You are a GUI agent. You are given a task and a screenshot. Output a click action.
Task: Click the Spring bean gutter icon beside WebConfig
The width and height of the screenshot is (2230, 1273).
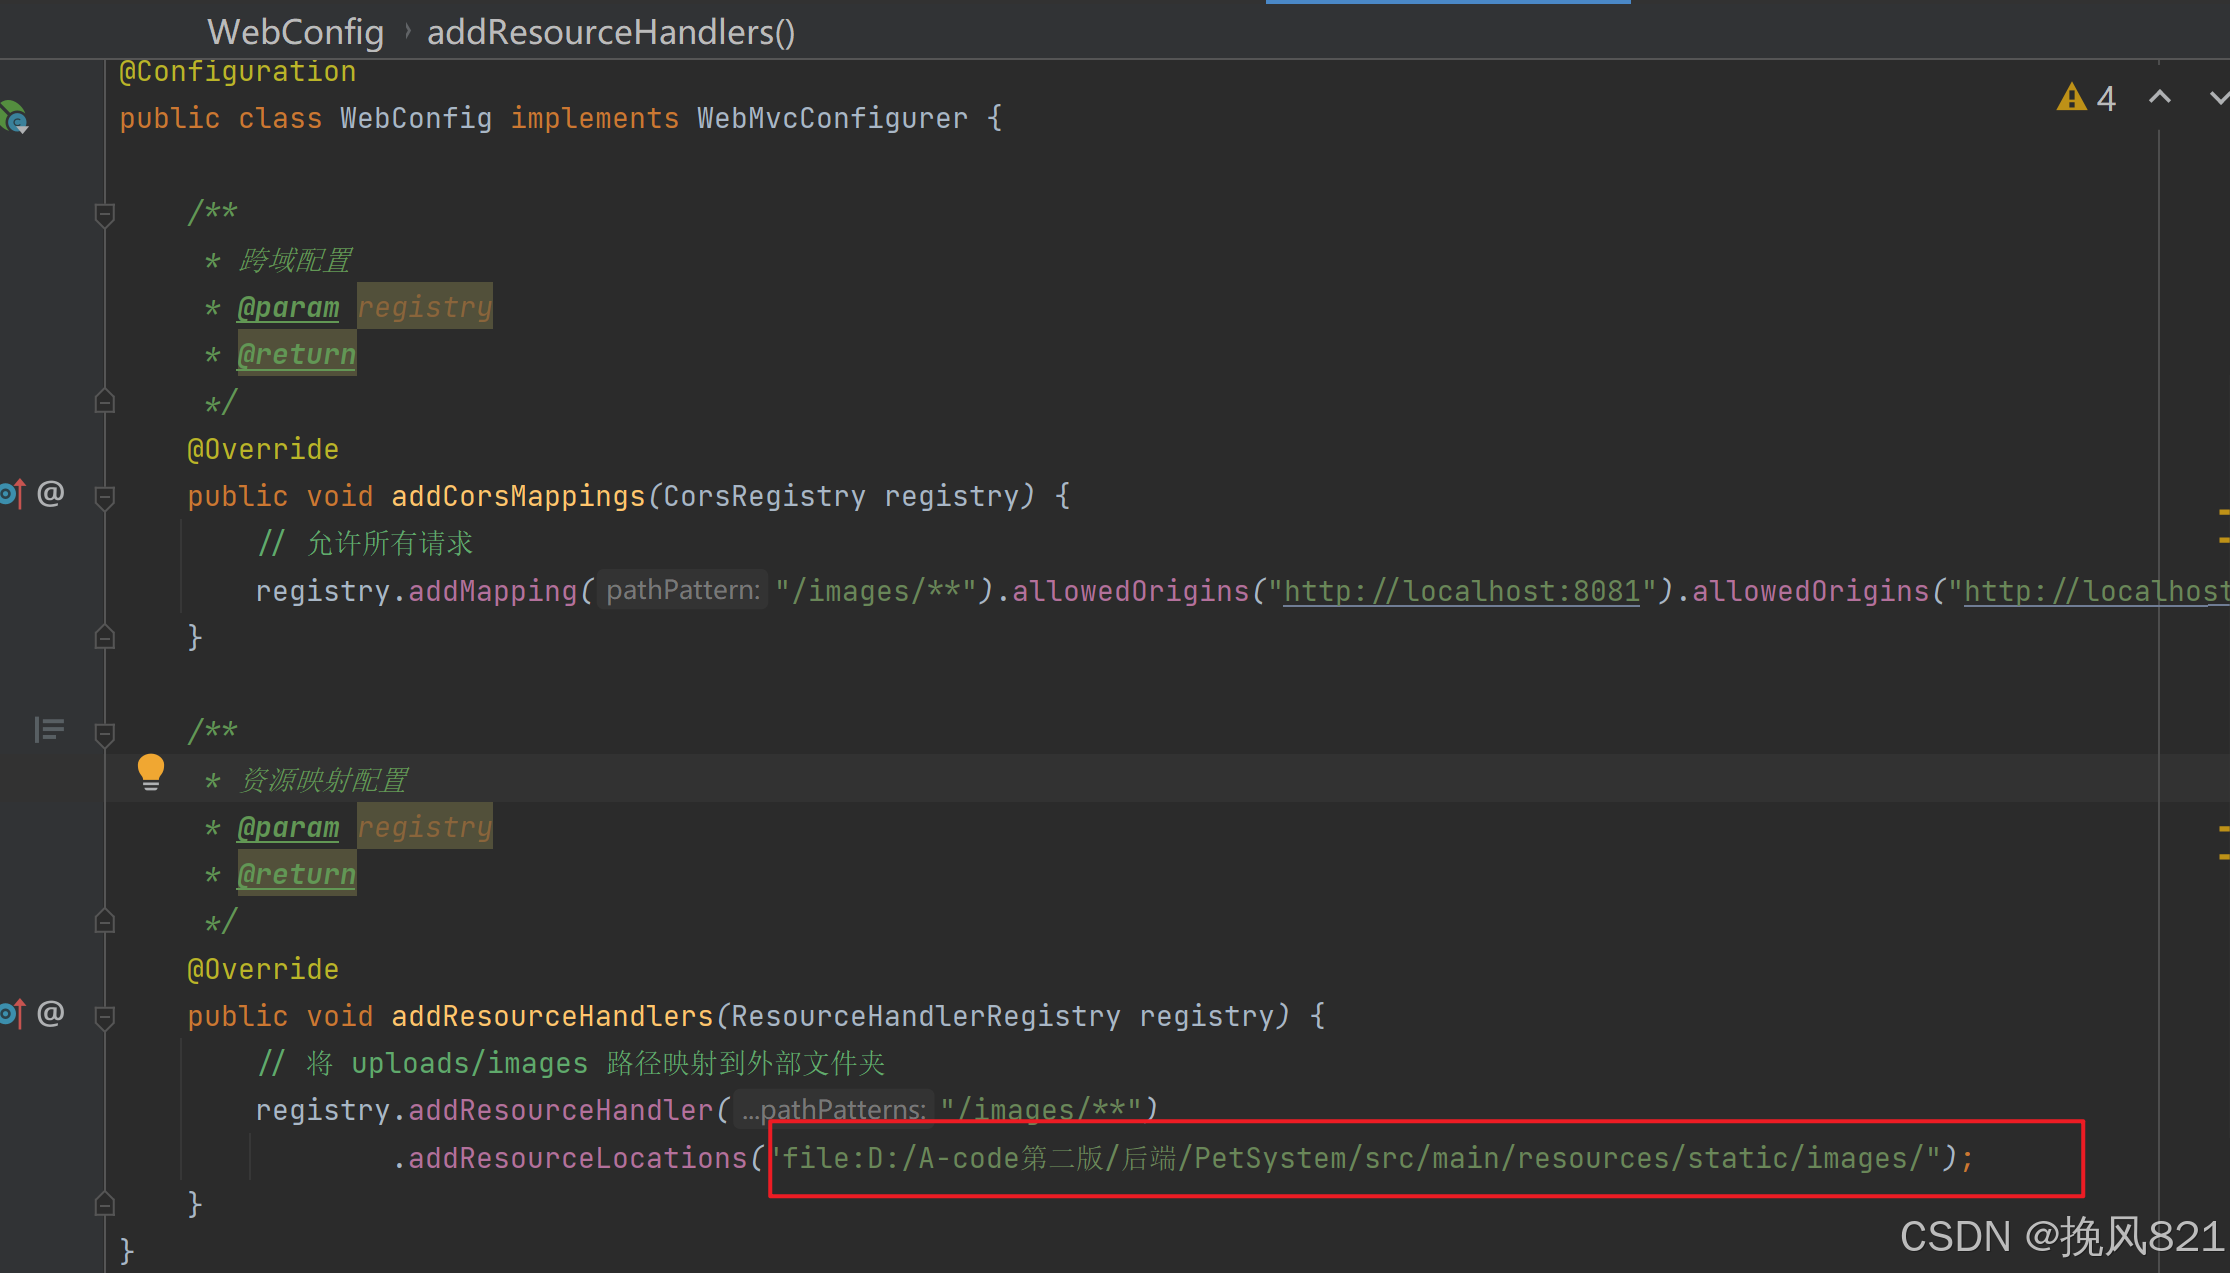point(14,117)
